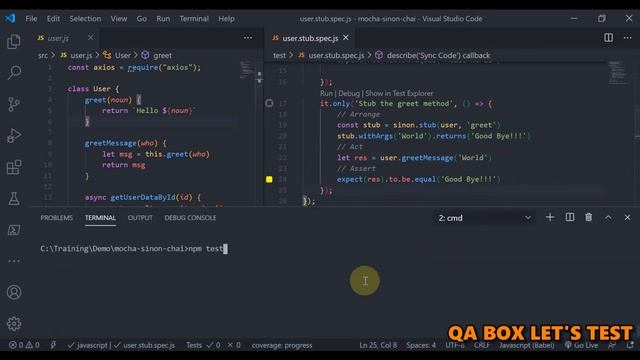Kill terminal with trash icon
The image size is (640, 360).
589,218
